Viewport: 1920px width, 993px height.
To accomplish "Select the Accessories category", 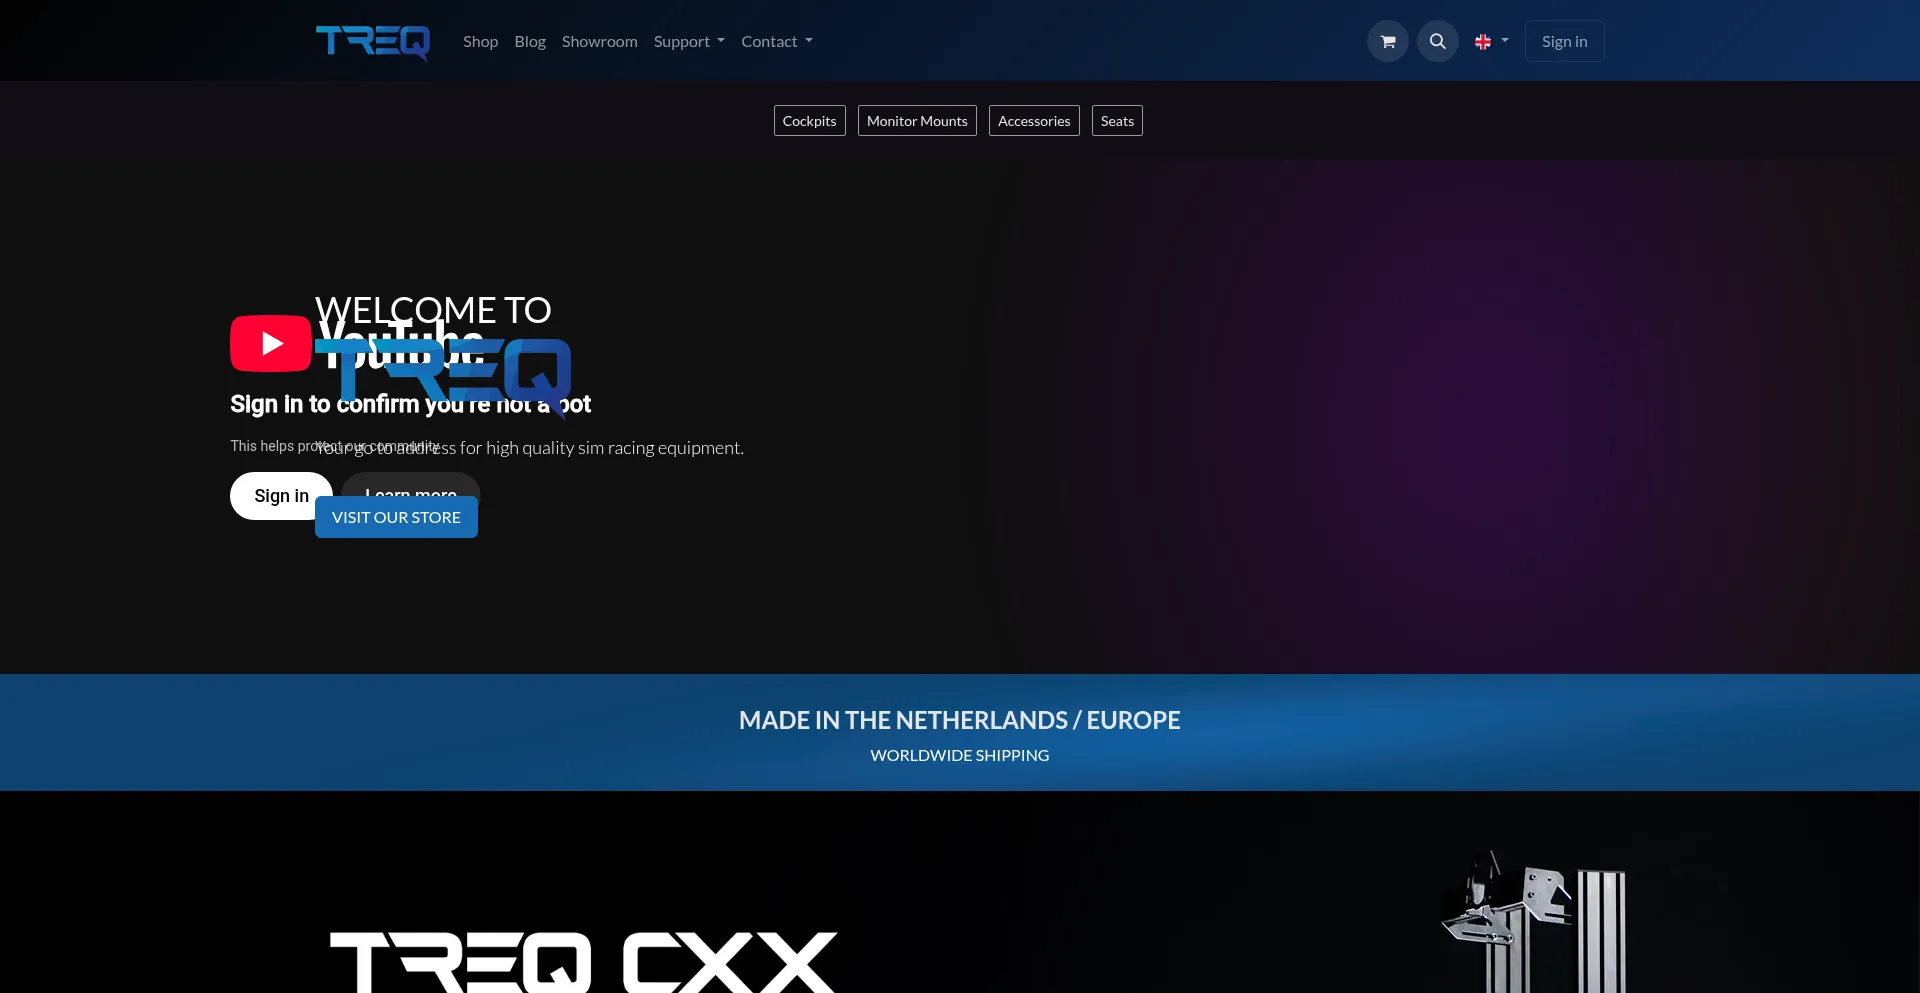I will coord(1034,121).
